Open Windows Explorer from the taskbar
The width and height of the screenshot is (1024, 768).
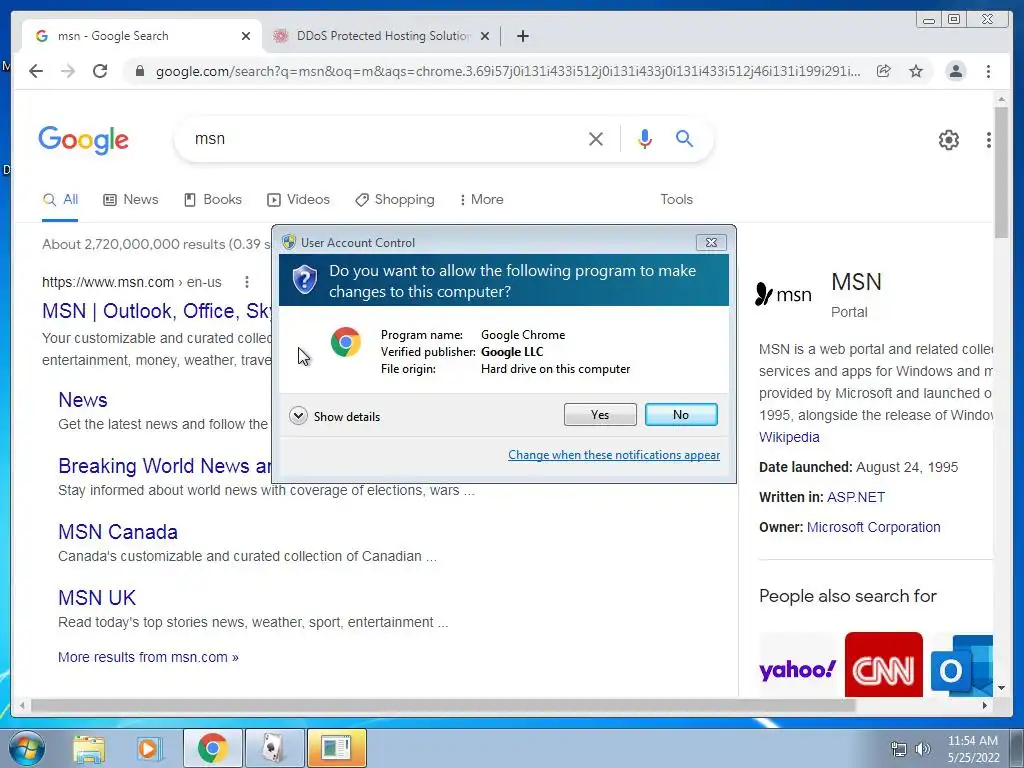[89, 749]
